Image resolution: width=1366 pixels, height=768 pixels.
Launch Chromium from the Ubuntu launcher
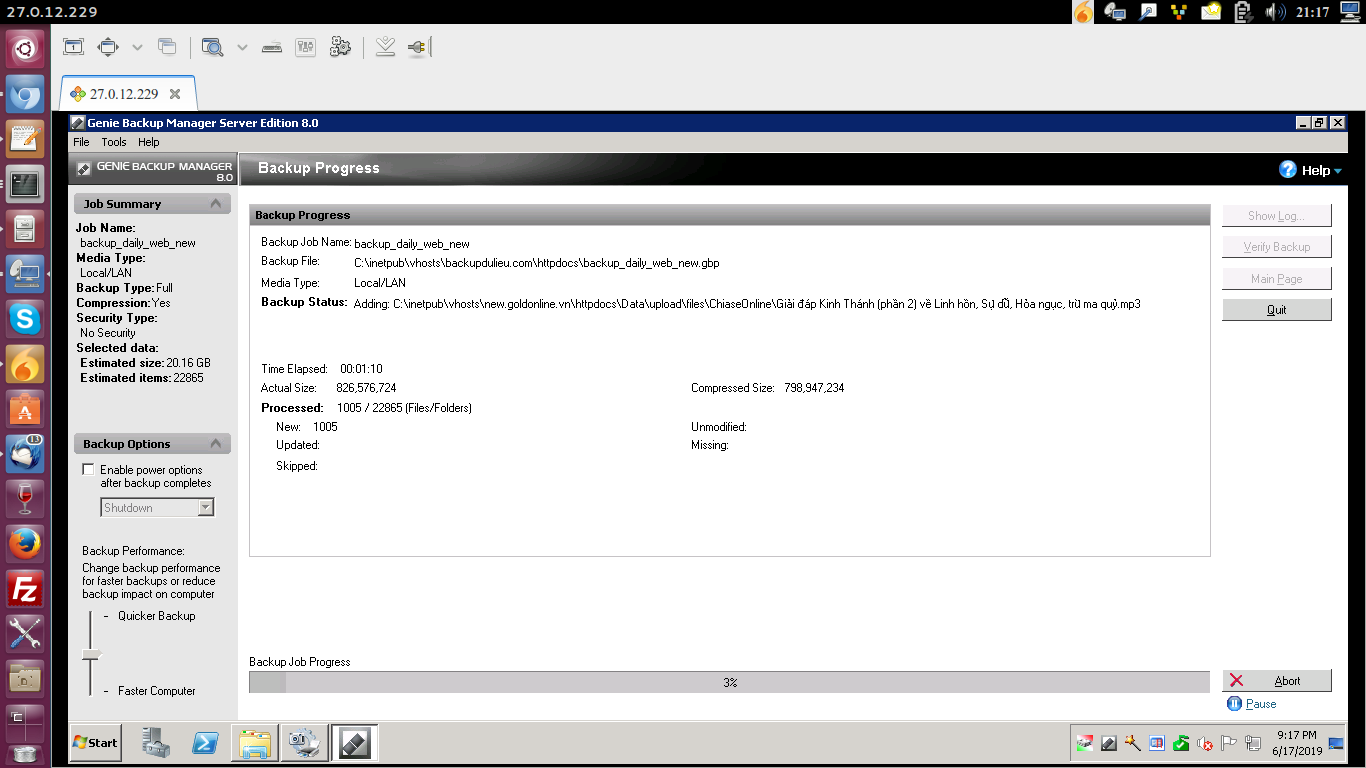tap(25, 94)
